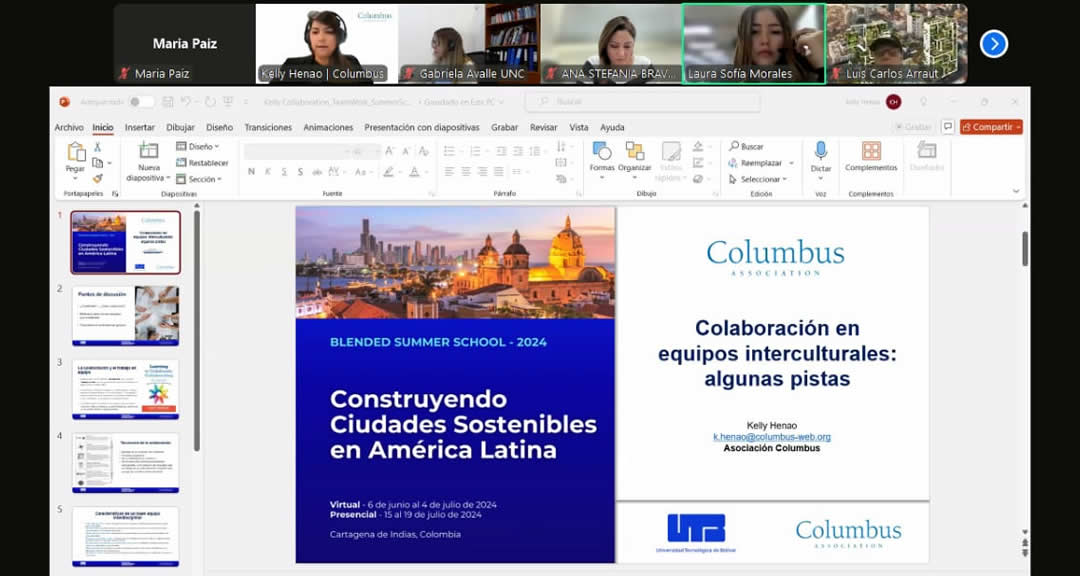Align text right in Párrafo
Image resolution: width=1080 pixels, height=576 pixels.
pyautogui.click(x=482, y=172)
